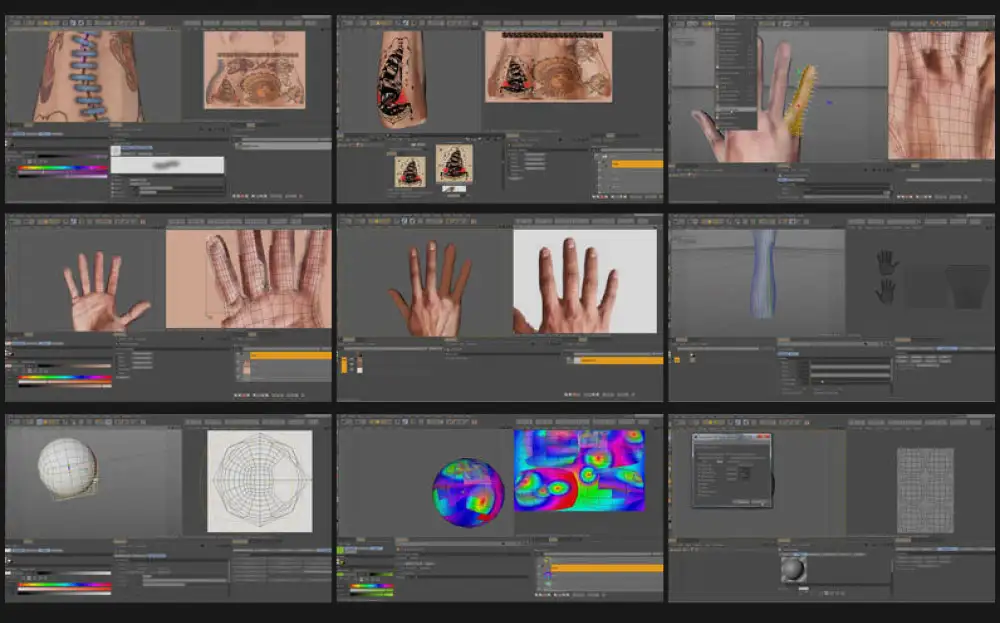Select the orange layer row in the rainbow sphere panel
The image size is (1000, 623).
point(607,568)
